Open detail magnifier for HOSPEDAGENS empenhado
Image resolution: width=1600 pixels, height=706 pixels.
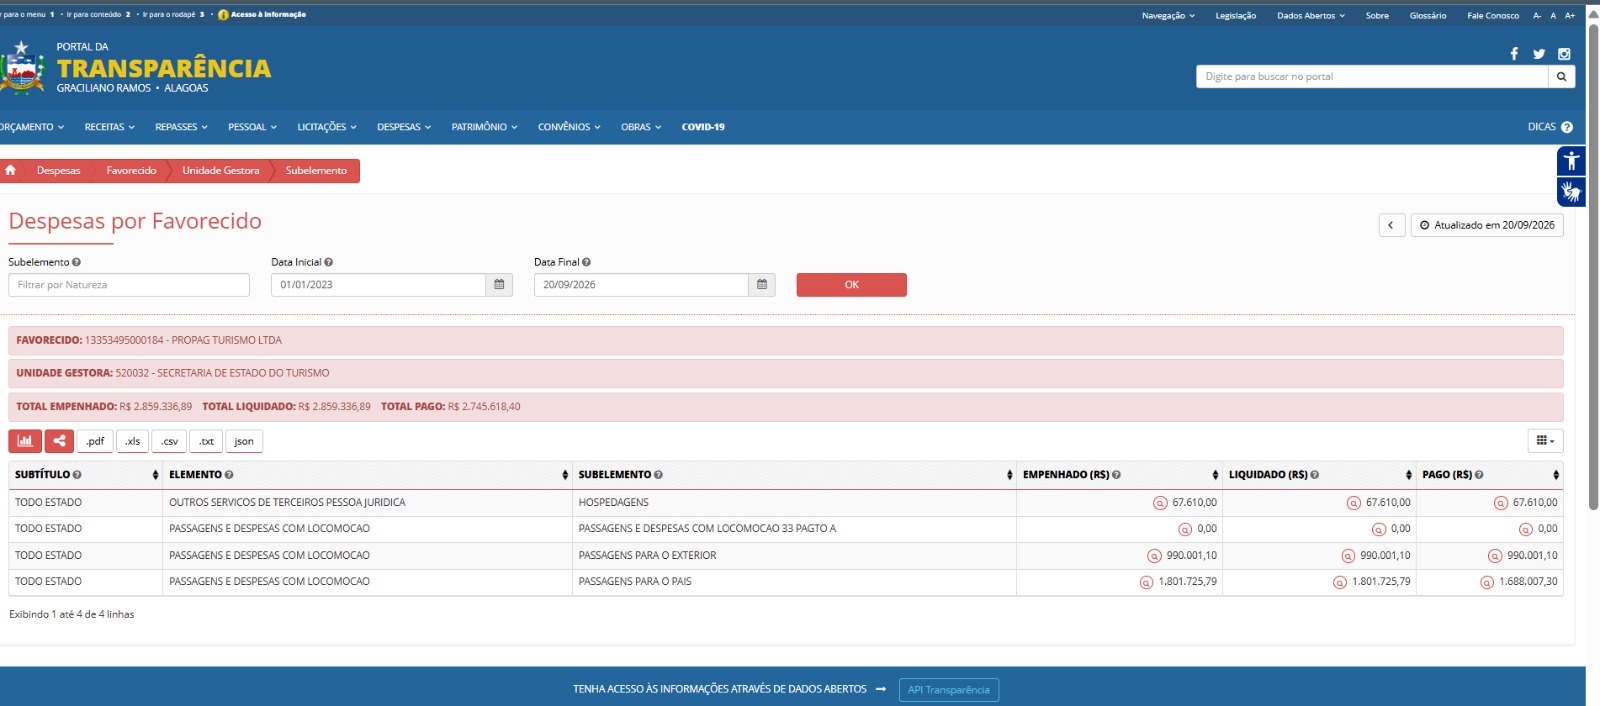tap(1160, 503)
